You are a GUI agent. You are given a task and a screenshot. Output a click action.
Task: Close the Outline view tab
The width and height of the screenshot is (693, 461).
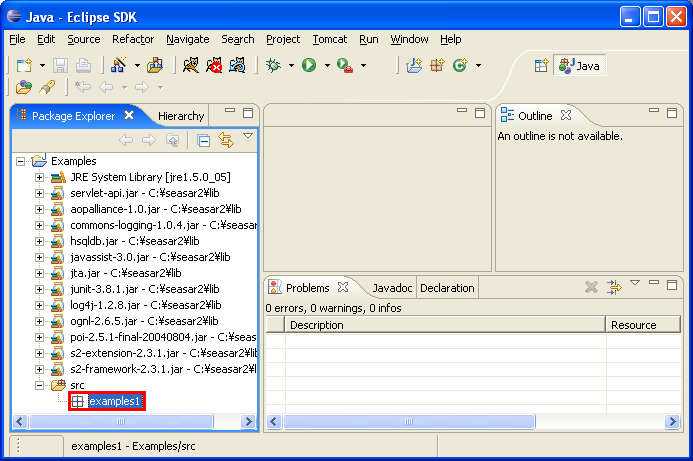(566, 116)
